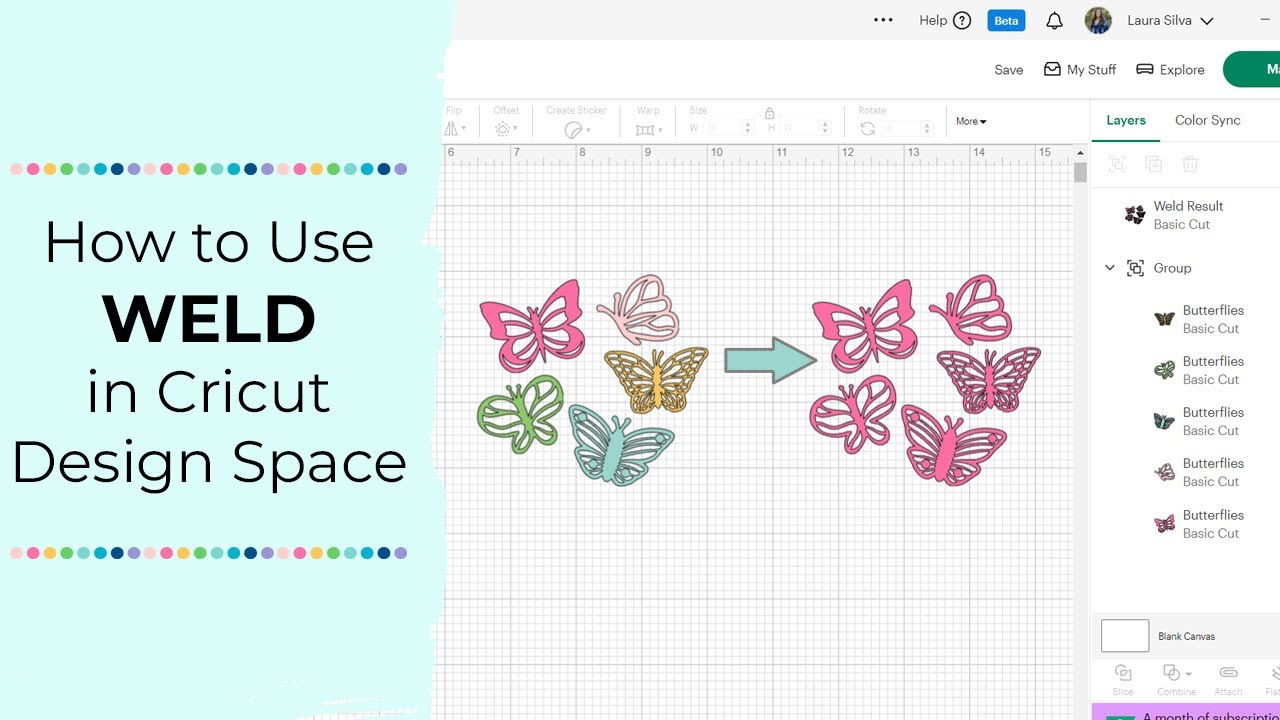
Task: Toggle the size aspect ratio lock
Action: pos(769,113)
